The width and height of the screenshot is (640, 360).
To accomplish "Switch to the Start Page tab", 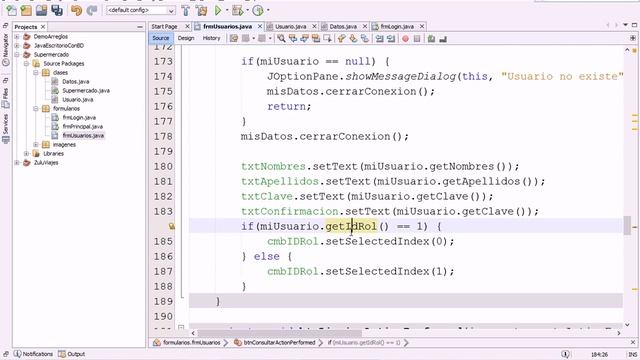I will coord(164,26).
